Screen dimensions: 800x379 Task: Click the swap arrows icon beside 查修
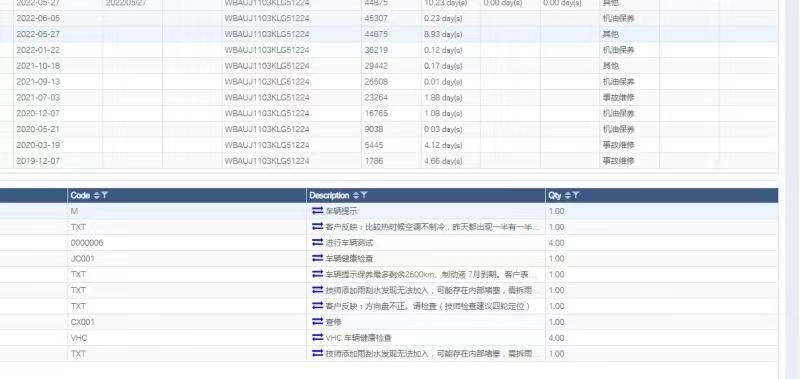(317, 322)
